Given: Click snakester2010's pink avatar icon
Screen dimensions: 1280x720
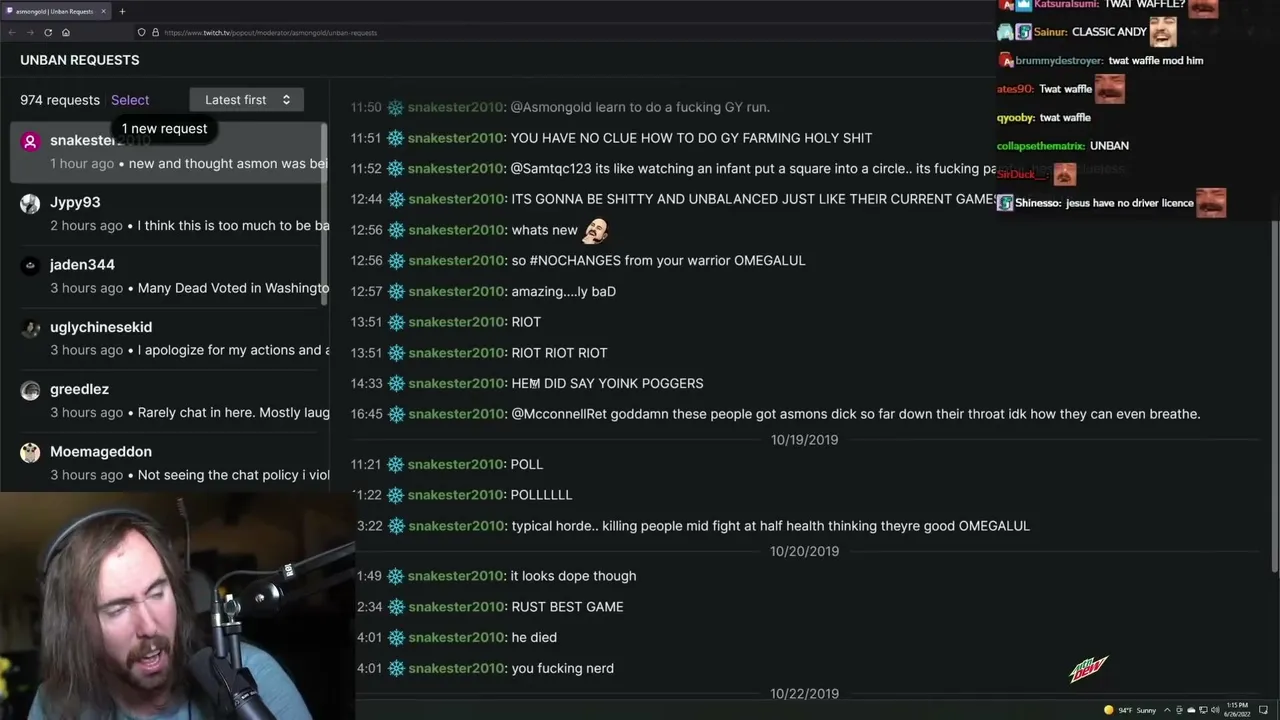Looking at the screenshot, I should [x=30, y=142].
